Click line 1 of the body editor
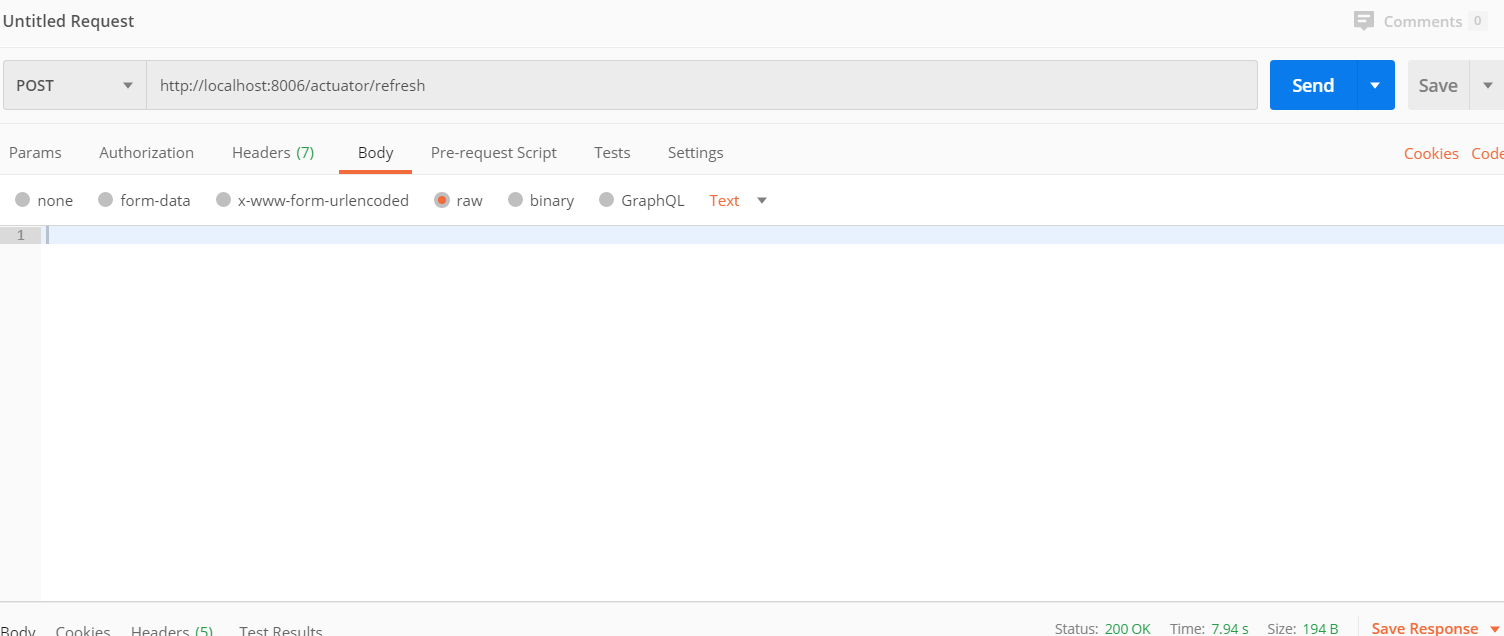This screenshot has width=1504, height=636. (x=772, y=235)
